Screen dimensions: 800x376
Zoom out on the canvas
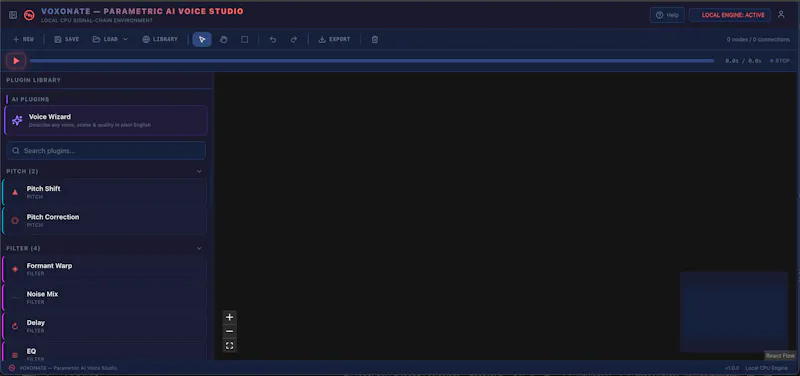pyautogui.click(x=230, y=332)
